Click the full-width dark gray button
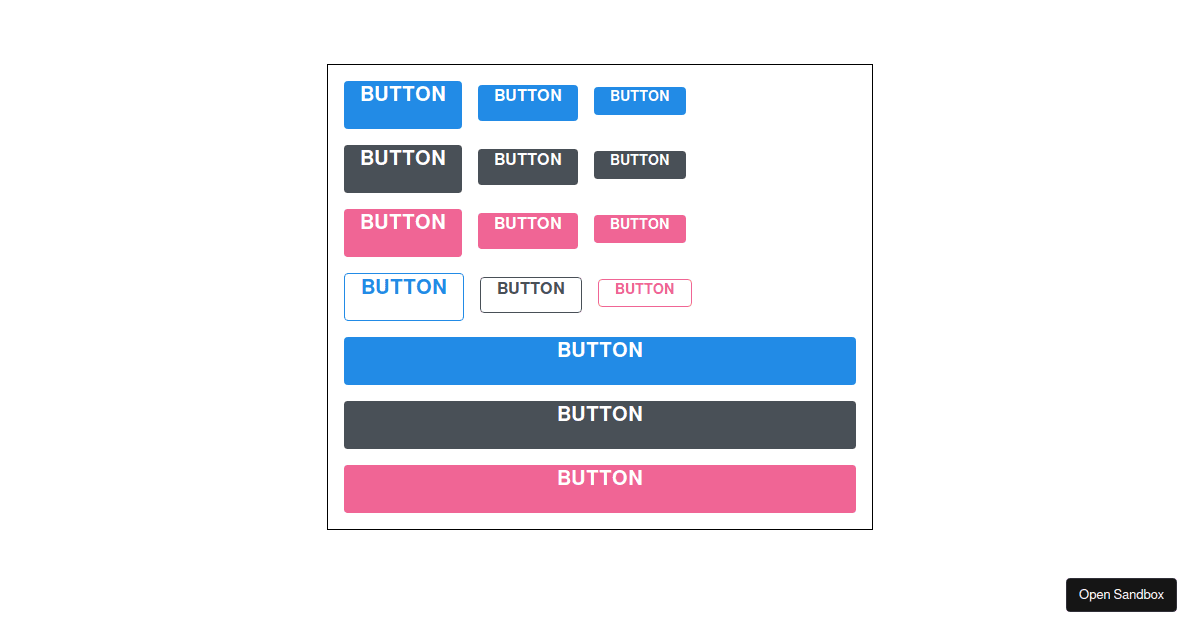1200x630 pixels. pyautogui.click(x=600, y=424)
